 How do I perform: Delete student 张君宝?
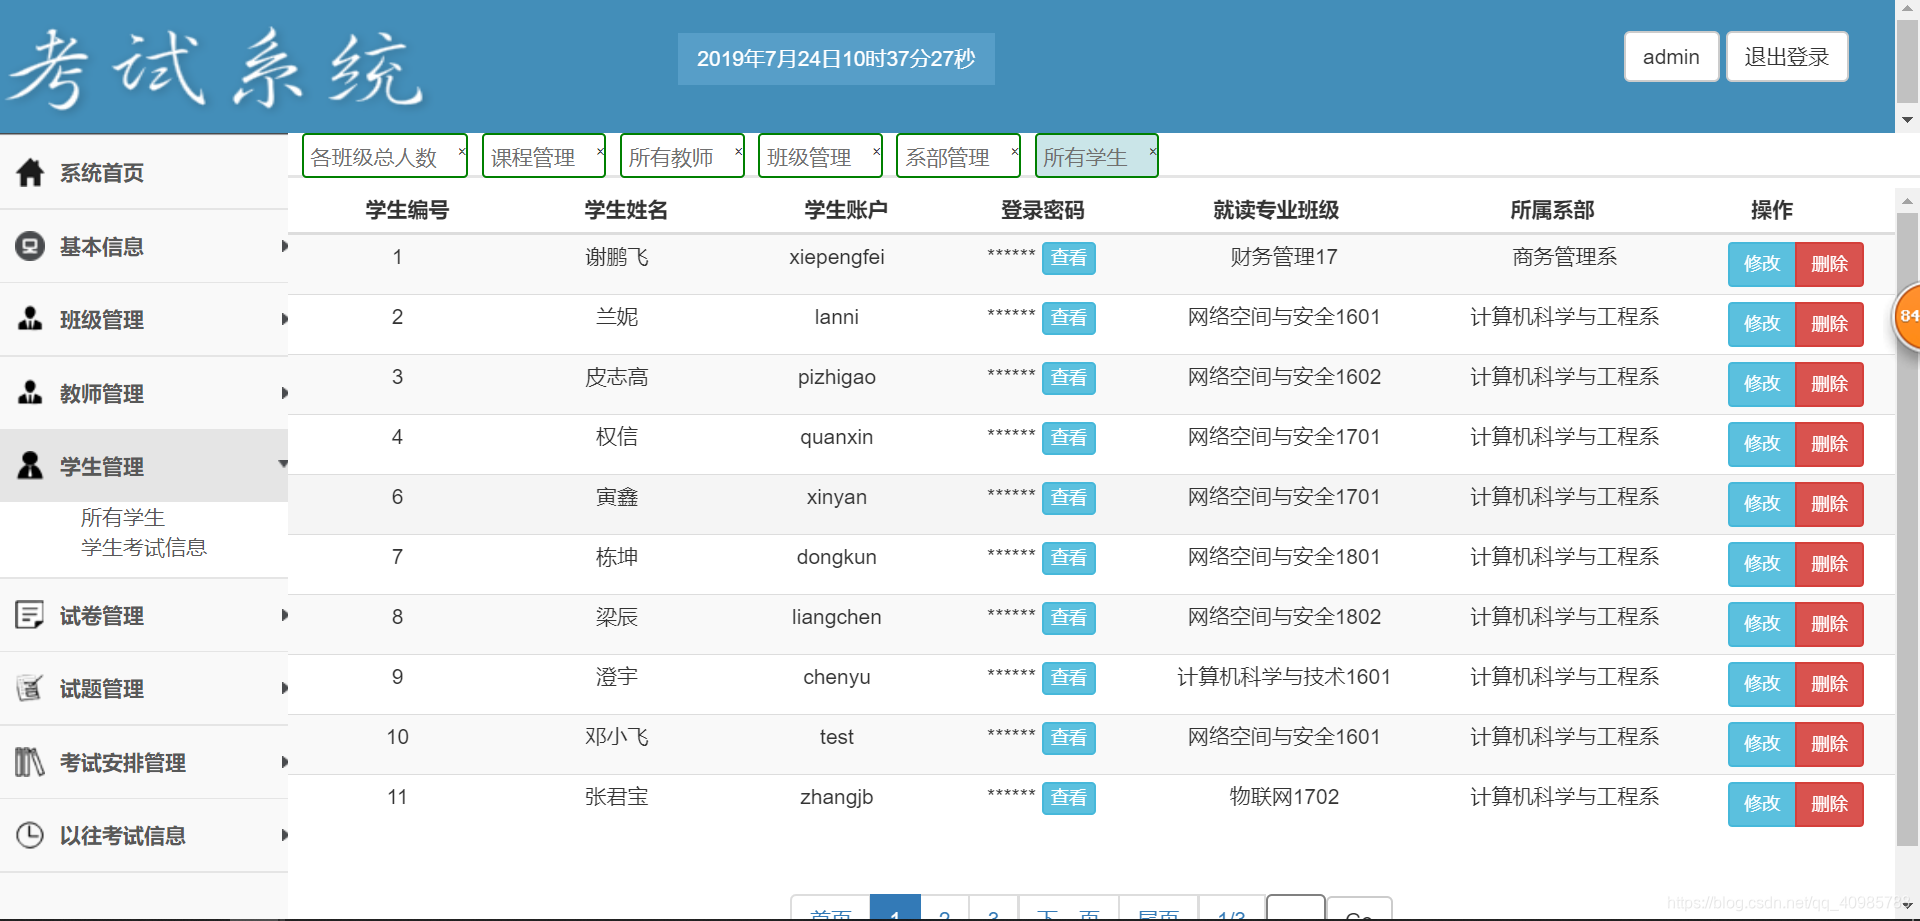pos(1829,804)
